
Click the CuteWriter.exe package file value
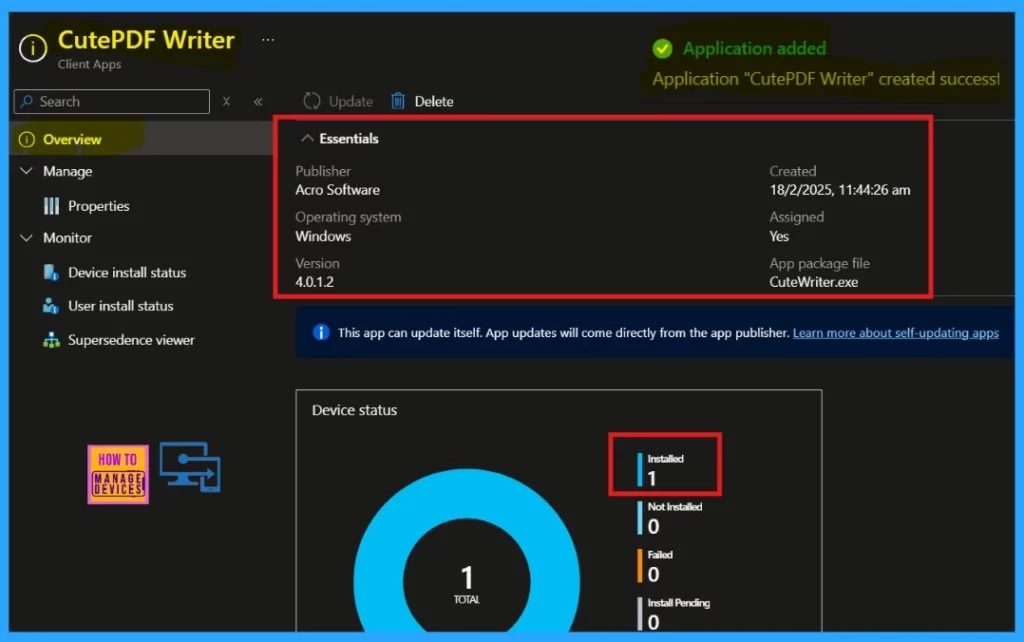click(813, 282)
